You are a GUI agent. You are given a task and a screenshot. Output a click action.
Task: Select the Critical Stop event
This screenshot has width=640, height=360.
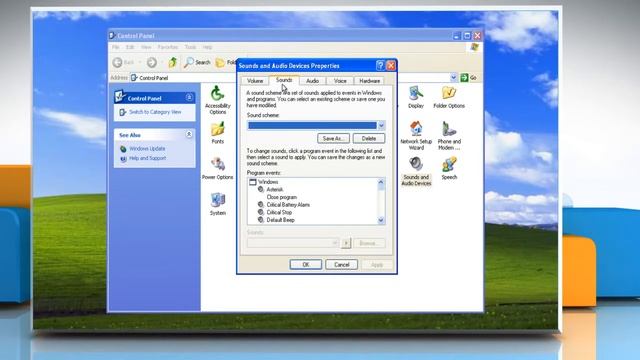(x=279, y=212)
